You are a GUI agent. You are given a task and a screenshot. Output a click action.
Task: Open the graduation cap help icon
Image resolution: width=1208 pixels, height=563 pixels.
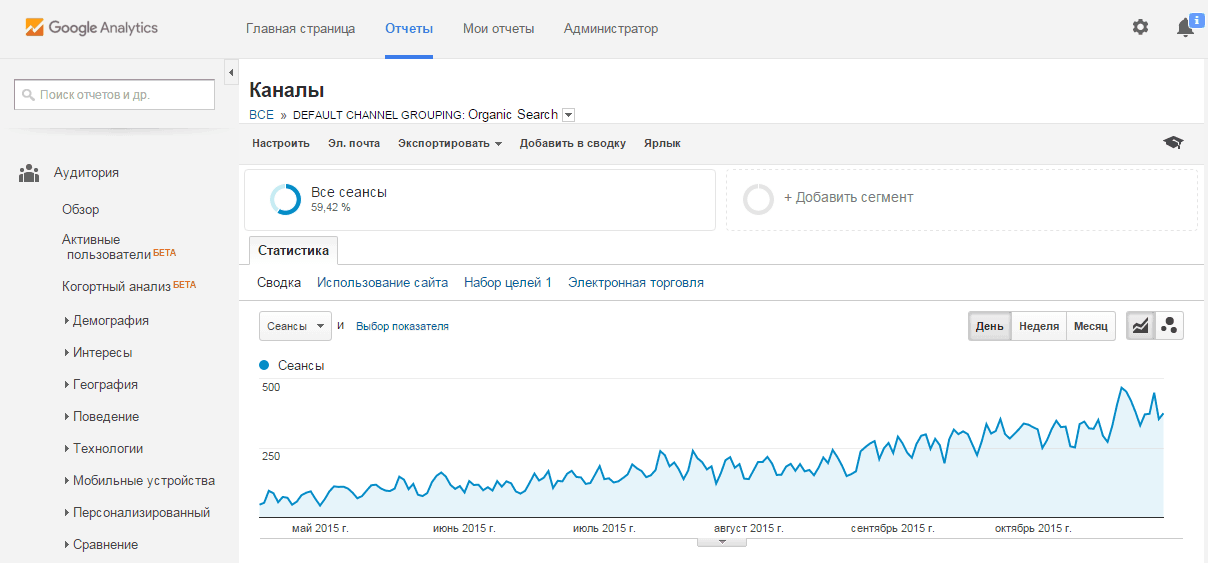click(x=1173, y=143)
